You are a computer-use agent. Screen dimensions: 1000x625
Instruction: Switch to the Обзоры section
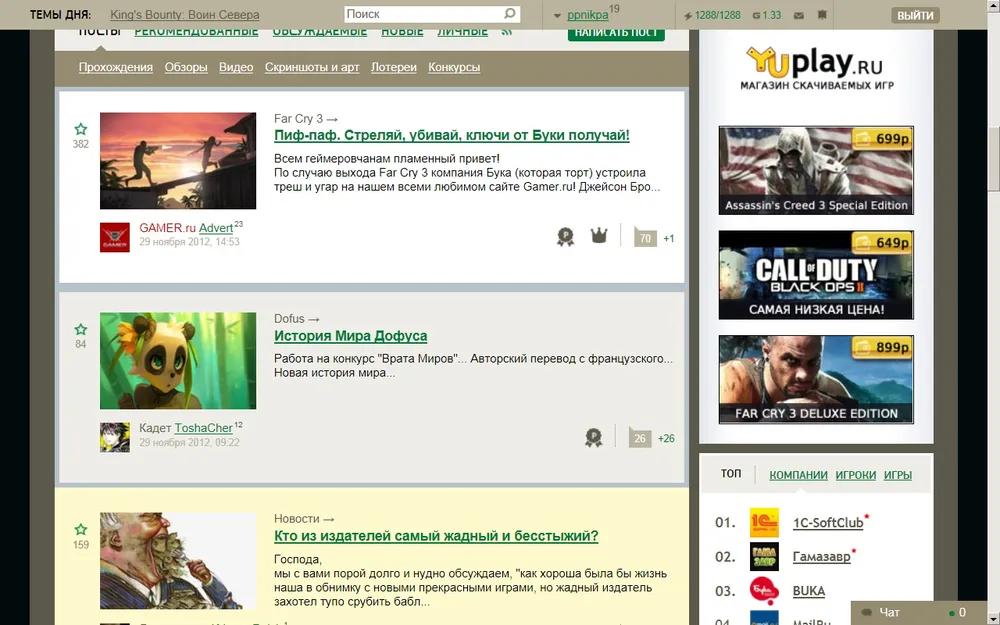click(186, 67)
